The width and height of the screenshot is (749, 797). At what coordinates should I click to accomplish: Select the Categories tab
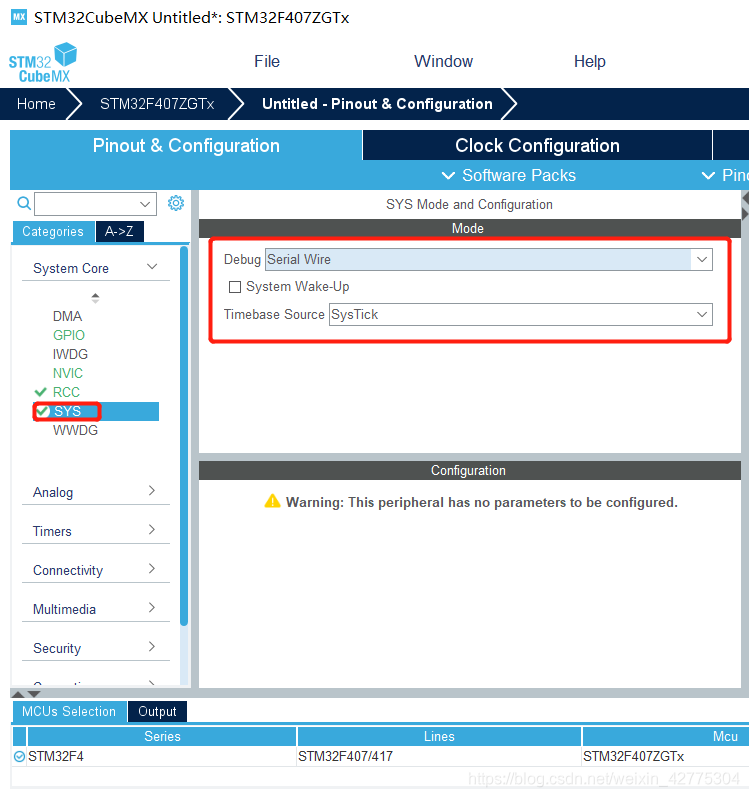click(53, 232)
